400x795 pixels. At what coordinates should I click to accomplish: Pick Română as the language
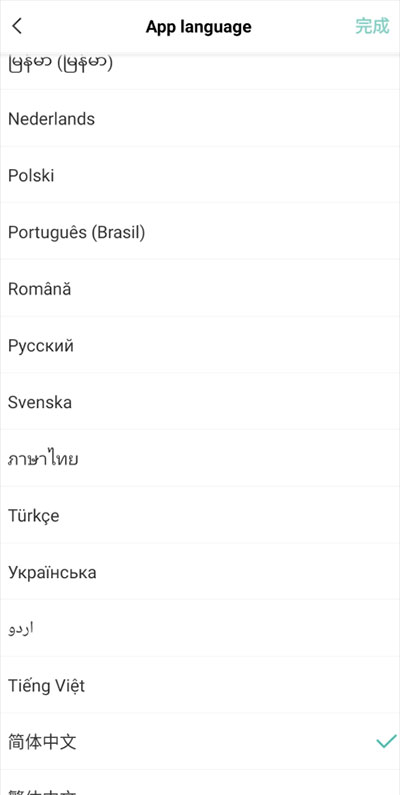click(200, 289)
